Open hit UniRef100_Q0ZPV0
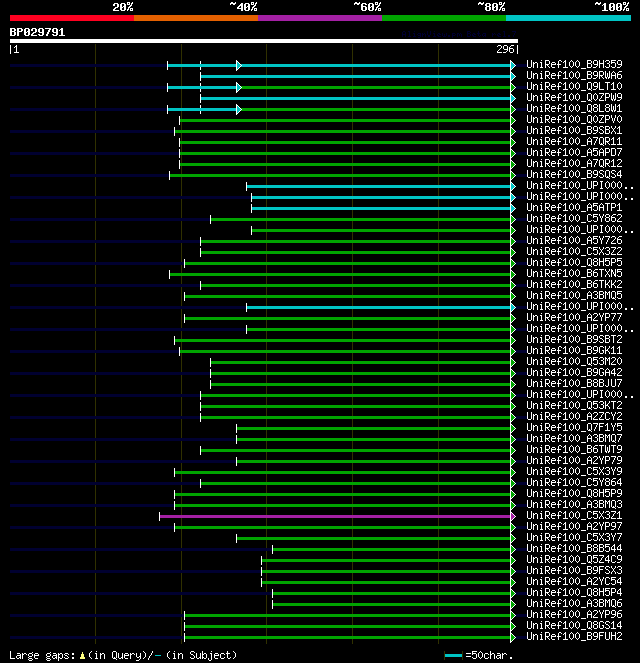The height and width of the screenshot is (663, 640). point(574,119)
